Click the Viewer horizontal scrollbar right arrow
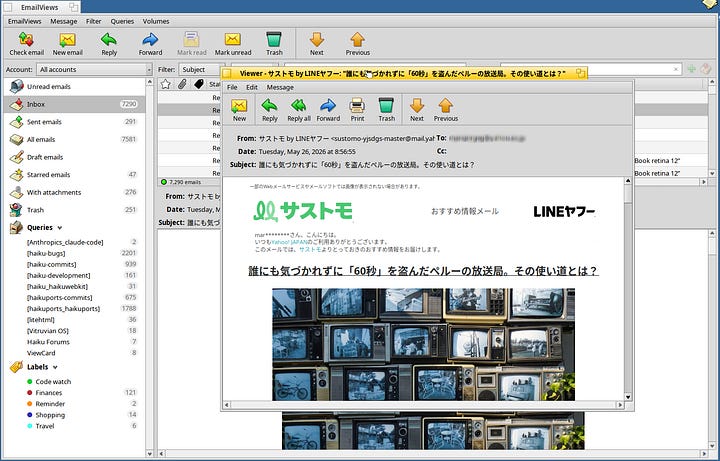Image resolution: width=720 pixels, height=461 pixels. click(x=620, y=405)
